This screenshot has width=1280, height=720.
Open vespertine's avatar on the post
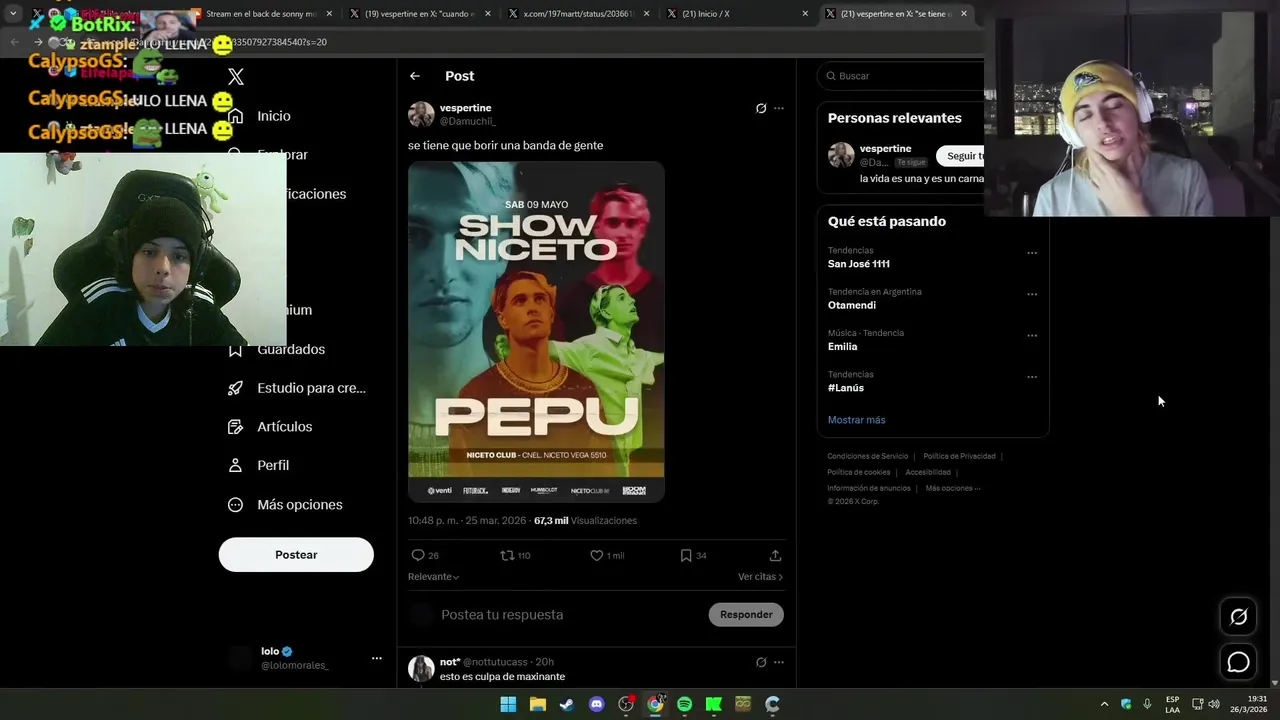point(421,114)
